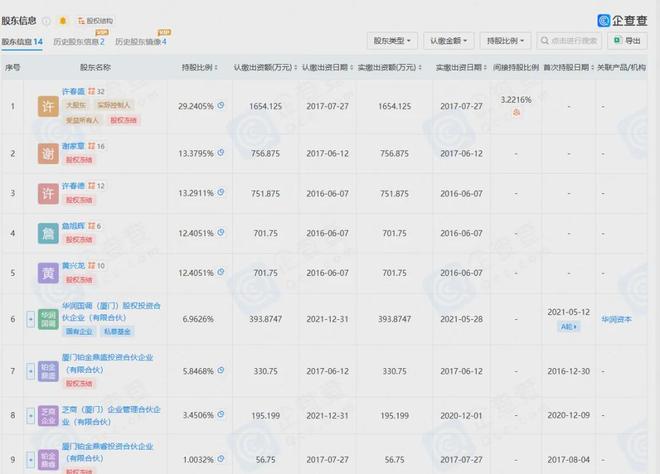This screenshot has width=660, height=474.
Task: Click history icon beside 6.9626% shareholding
Action: click(221, 318)
